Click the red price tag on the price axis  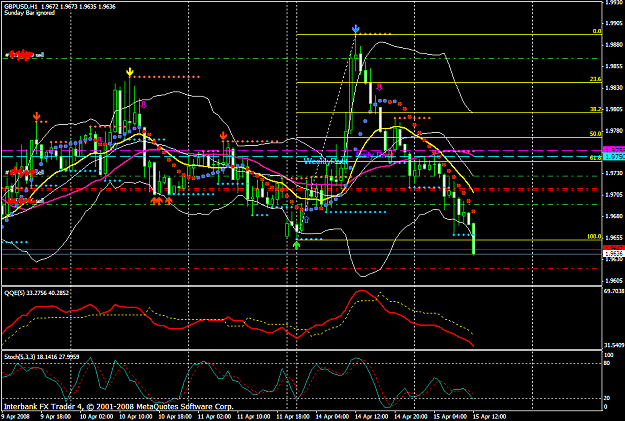coord(614,248)
